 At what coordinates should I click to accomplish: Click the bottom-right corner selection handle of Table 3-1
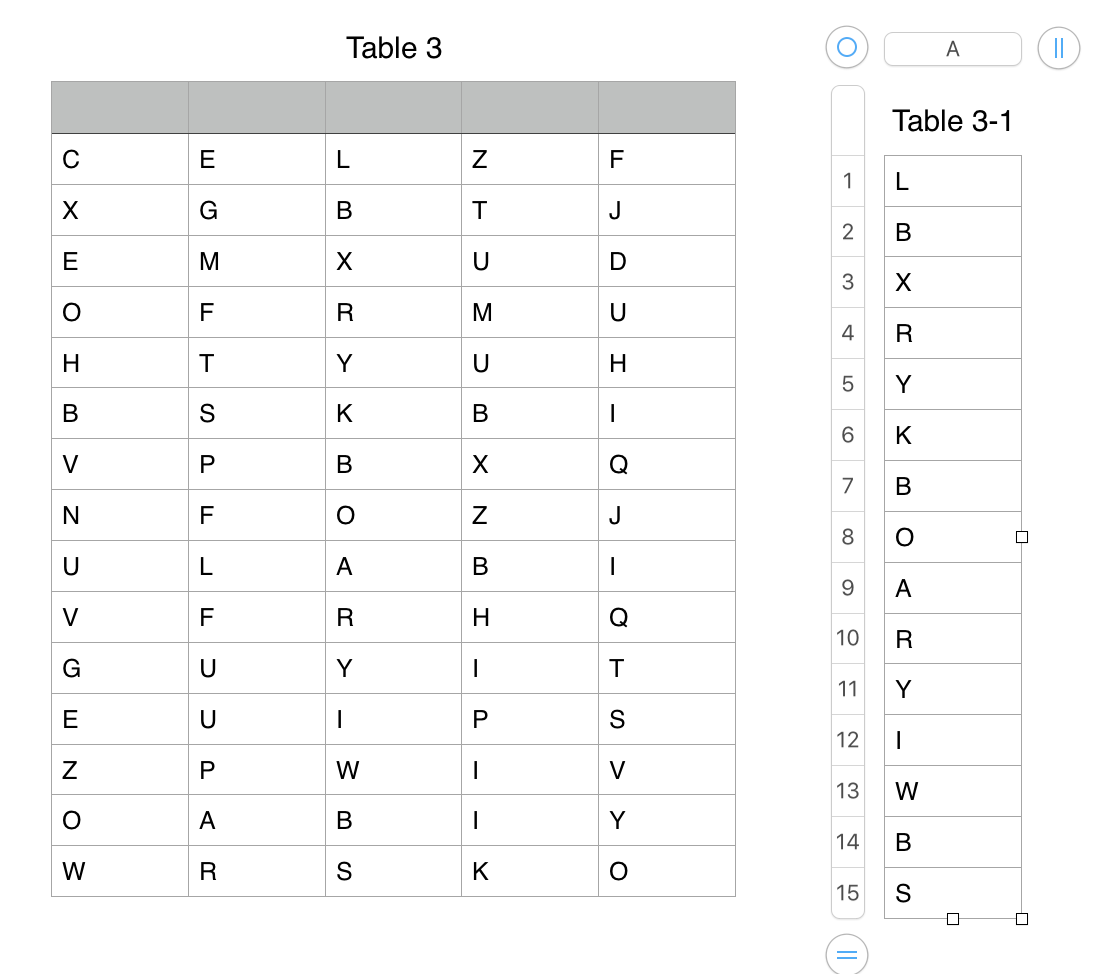[1022, 919]
